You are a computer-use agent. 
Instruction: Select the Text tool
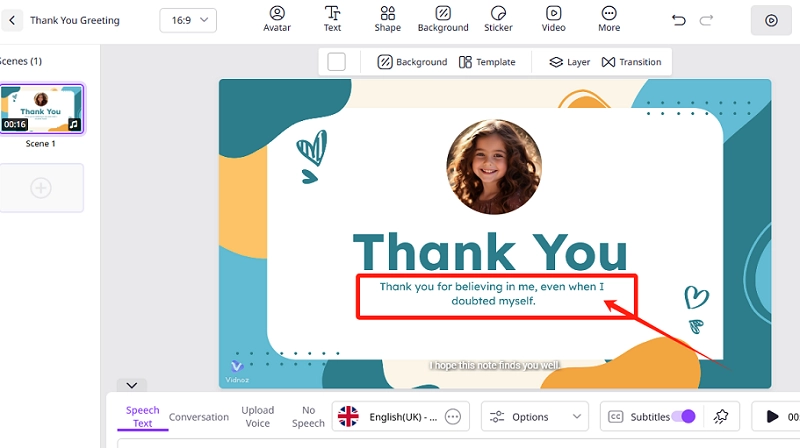(332, 19)
